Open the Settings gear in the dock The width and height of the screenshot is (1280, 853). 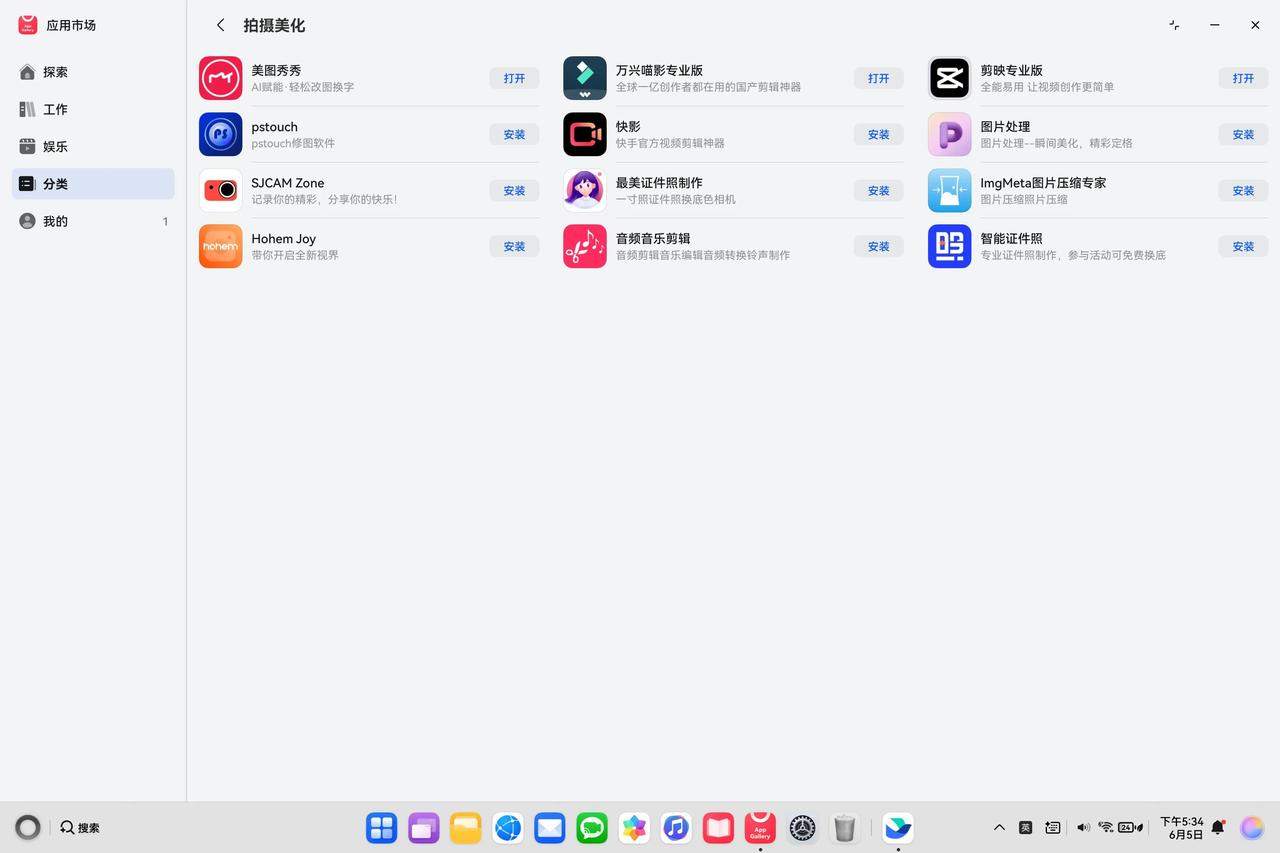[x=802, y=828]
